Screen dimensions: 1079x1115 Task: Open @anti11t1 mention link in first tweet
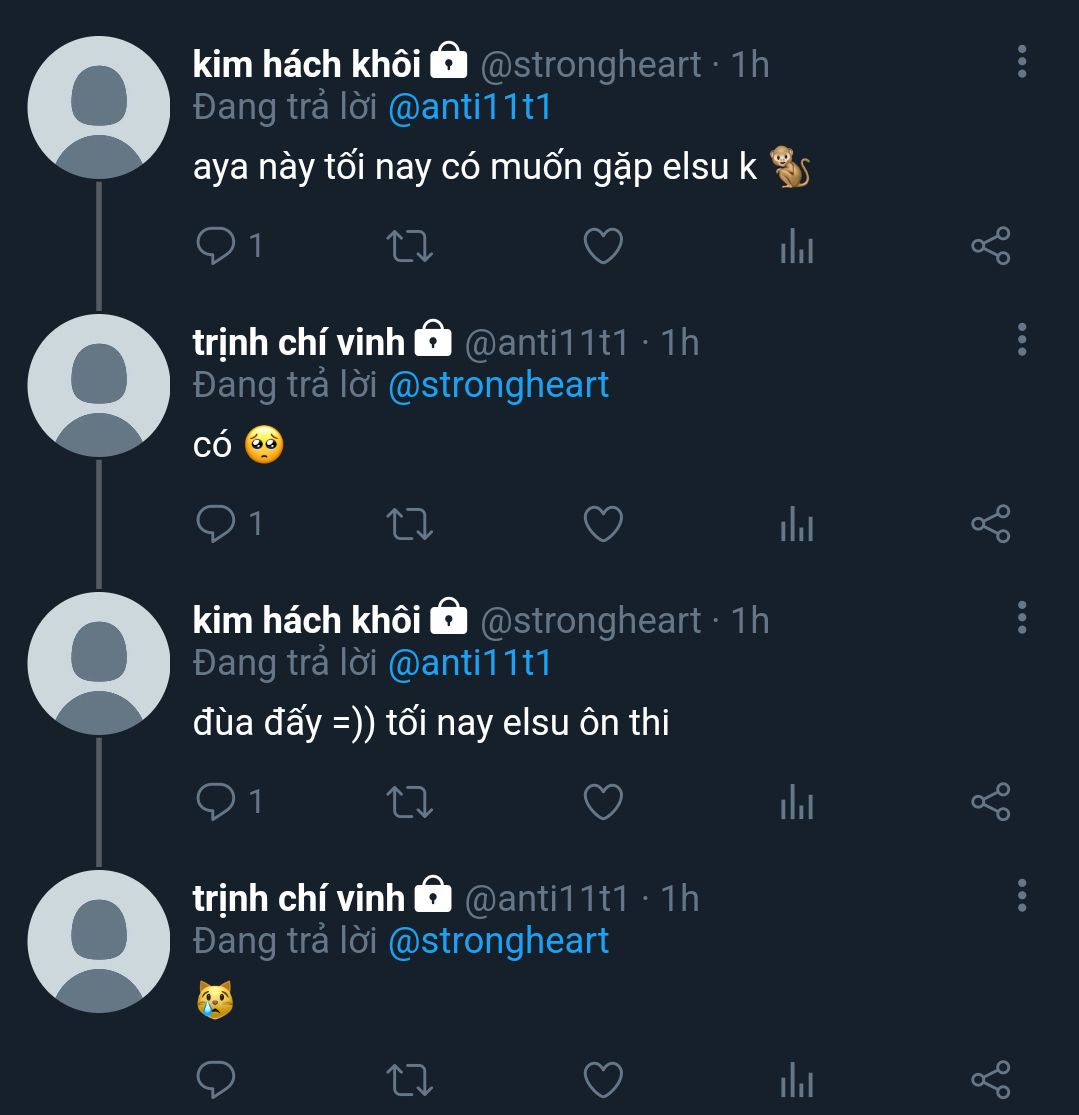pos(470,107)
